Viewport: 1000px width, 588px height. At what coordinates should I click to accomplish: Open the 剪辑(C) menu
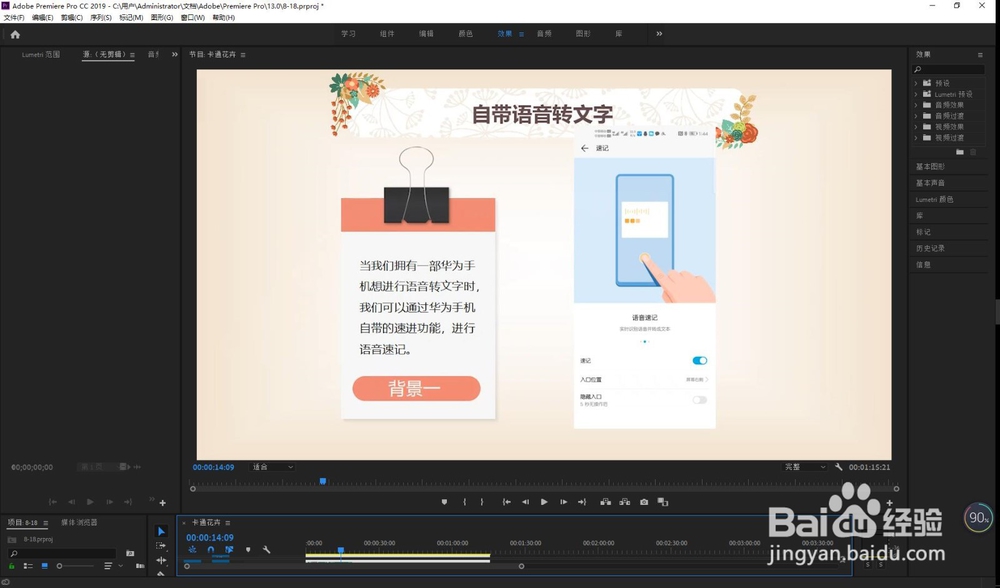point(71,17)
